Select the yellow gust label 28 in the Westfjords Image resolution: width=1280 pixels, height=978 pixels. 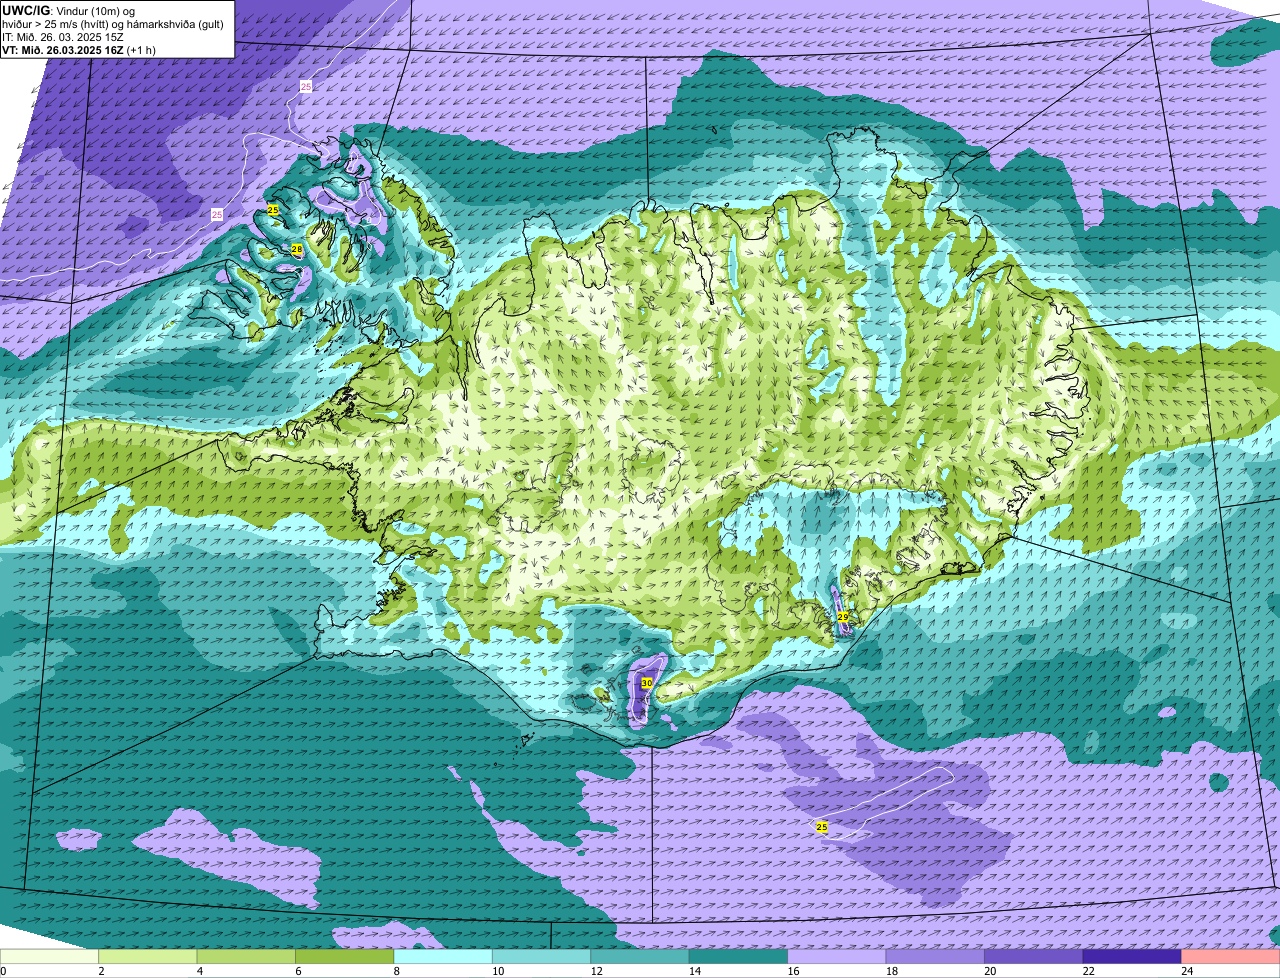coord(297,249)
